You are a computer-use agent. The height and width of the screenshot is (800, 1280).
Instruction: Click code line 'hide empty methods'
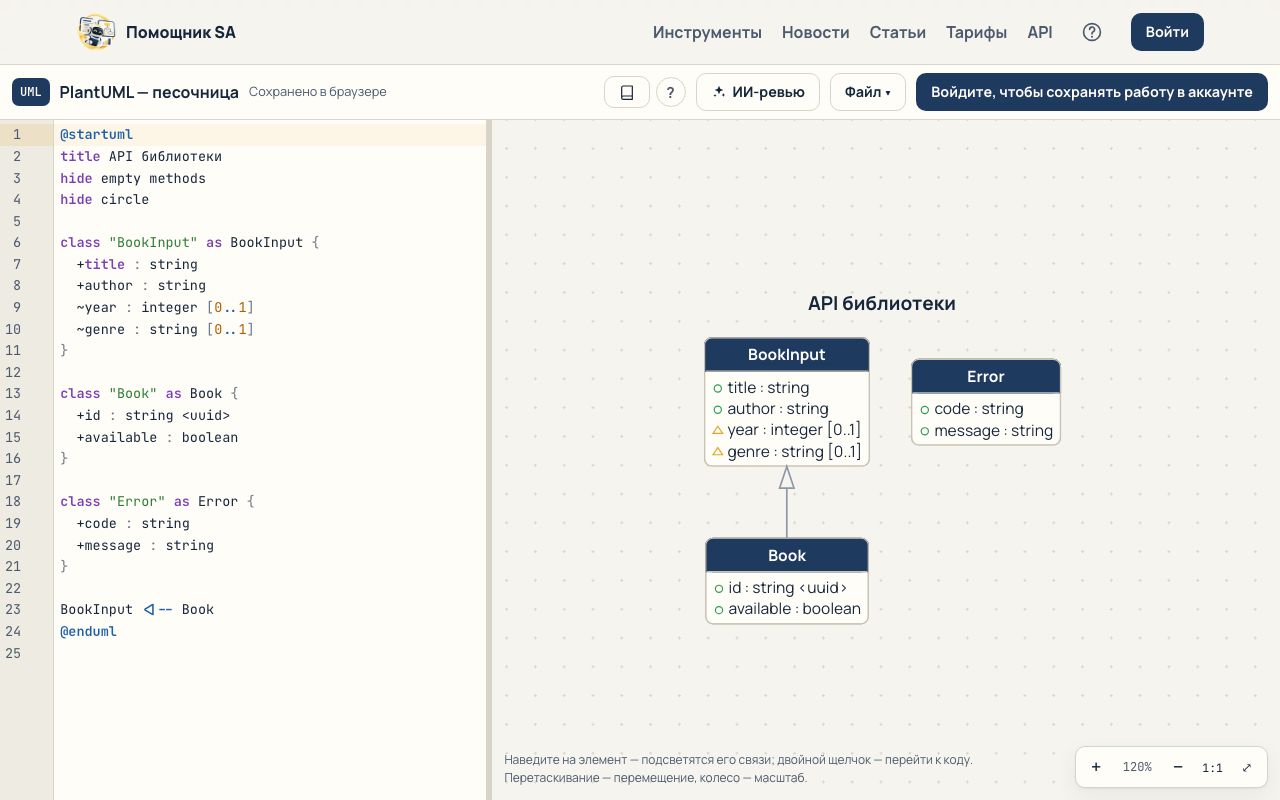[x=133, y=178]
